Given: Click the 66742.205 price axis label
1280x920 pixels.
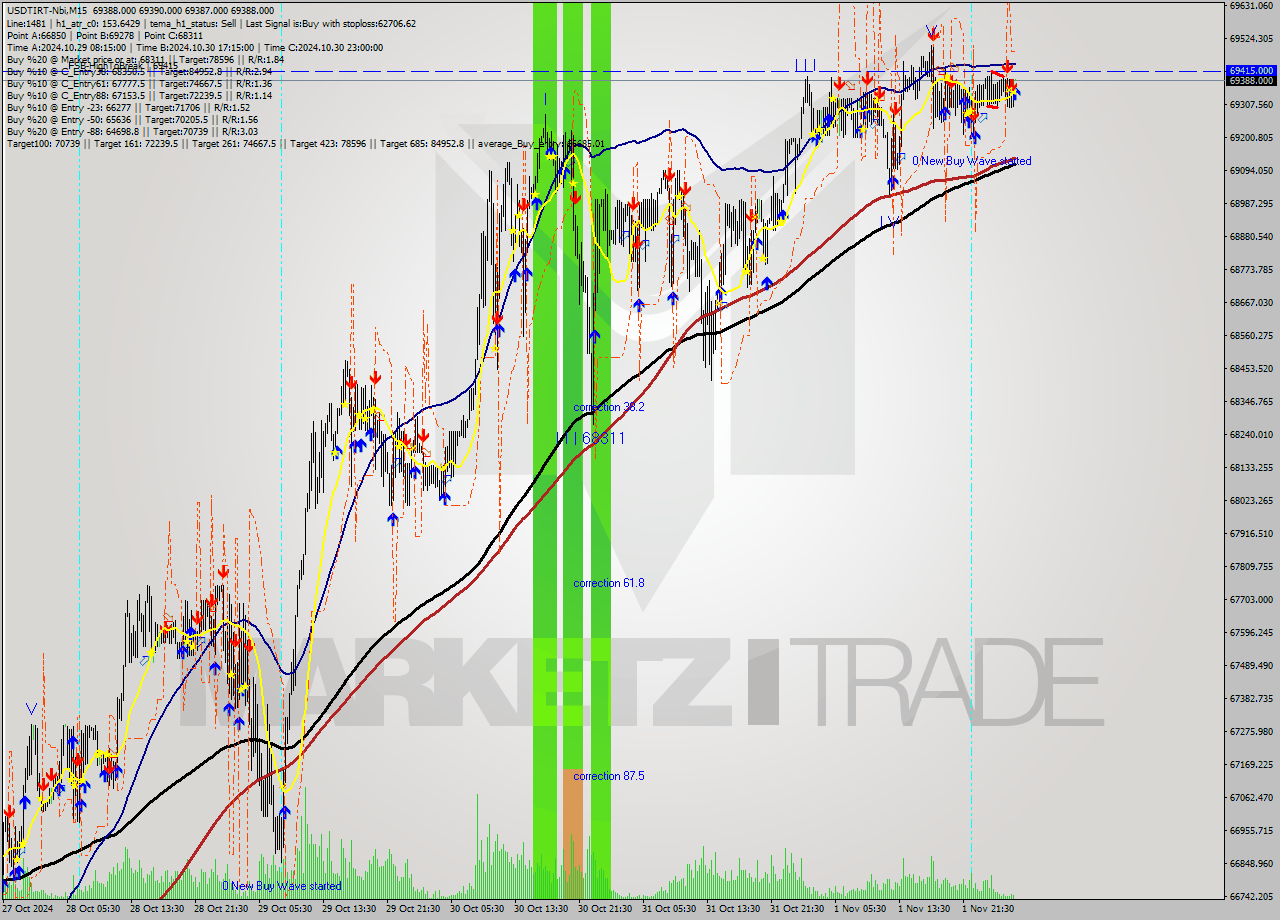Looking at the screenshot, I should [1251, 896].
